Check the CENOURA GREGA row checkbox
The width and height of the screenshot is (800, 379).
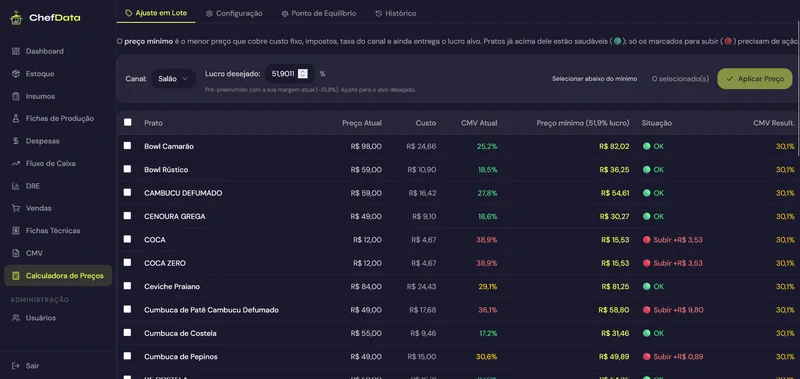point(128,216)
